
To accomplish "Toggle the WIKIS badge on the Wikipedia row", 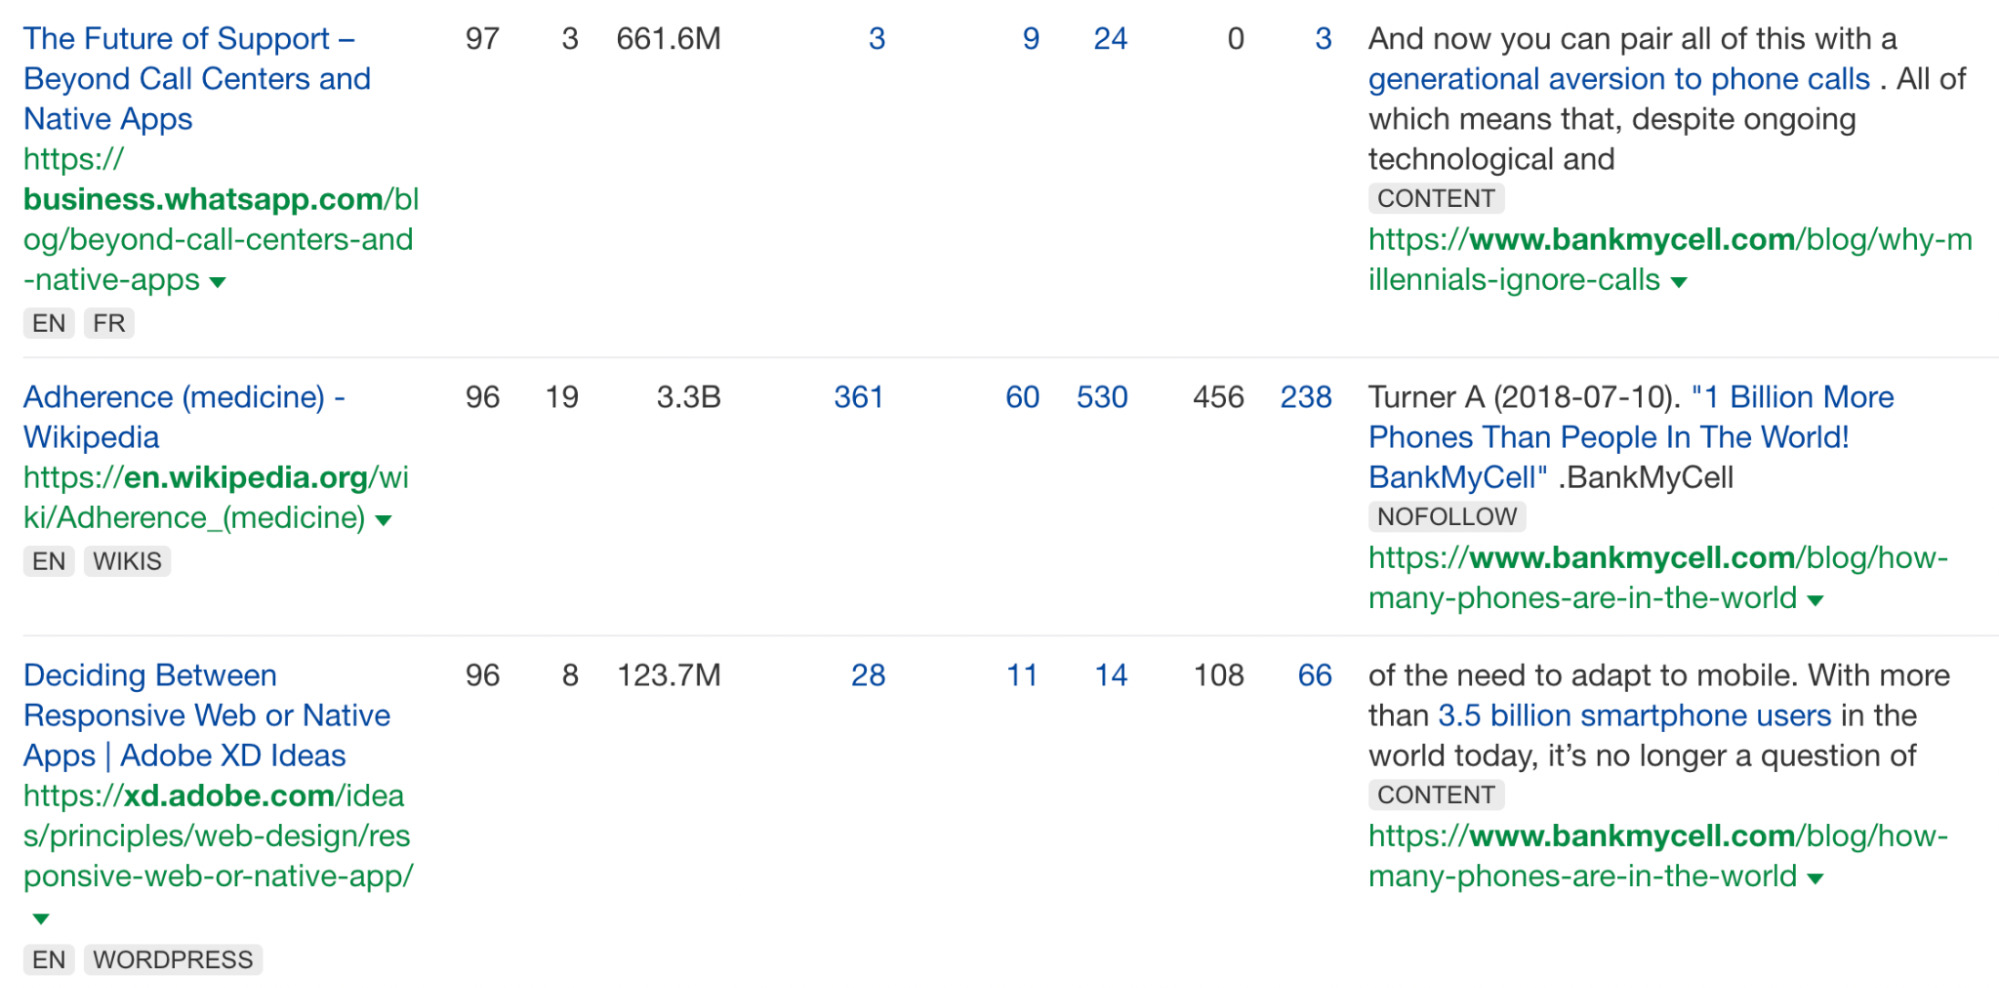I will [128, 560].
